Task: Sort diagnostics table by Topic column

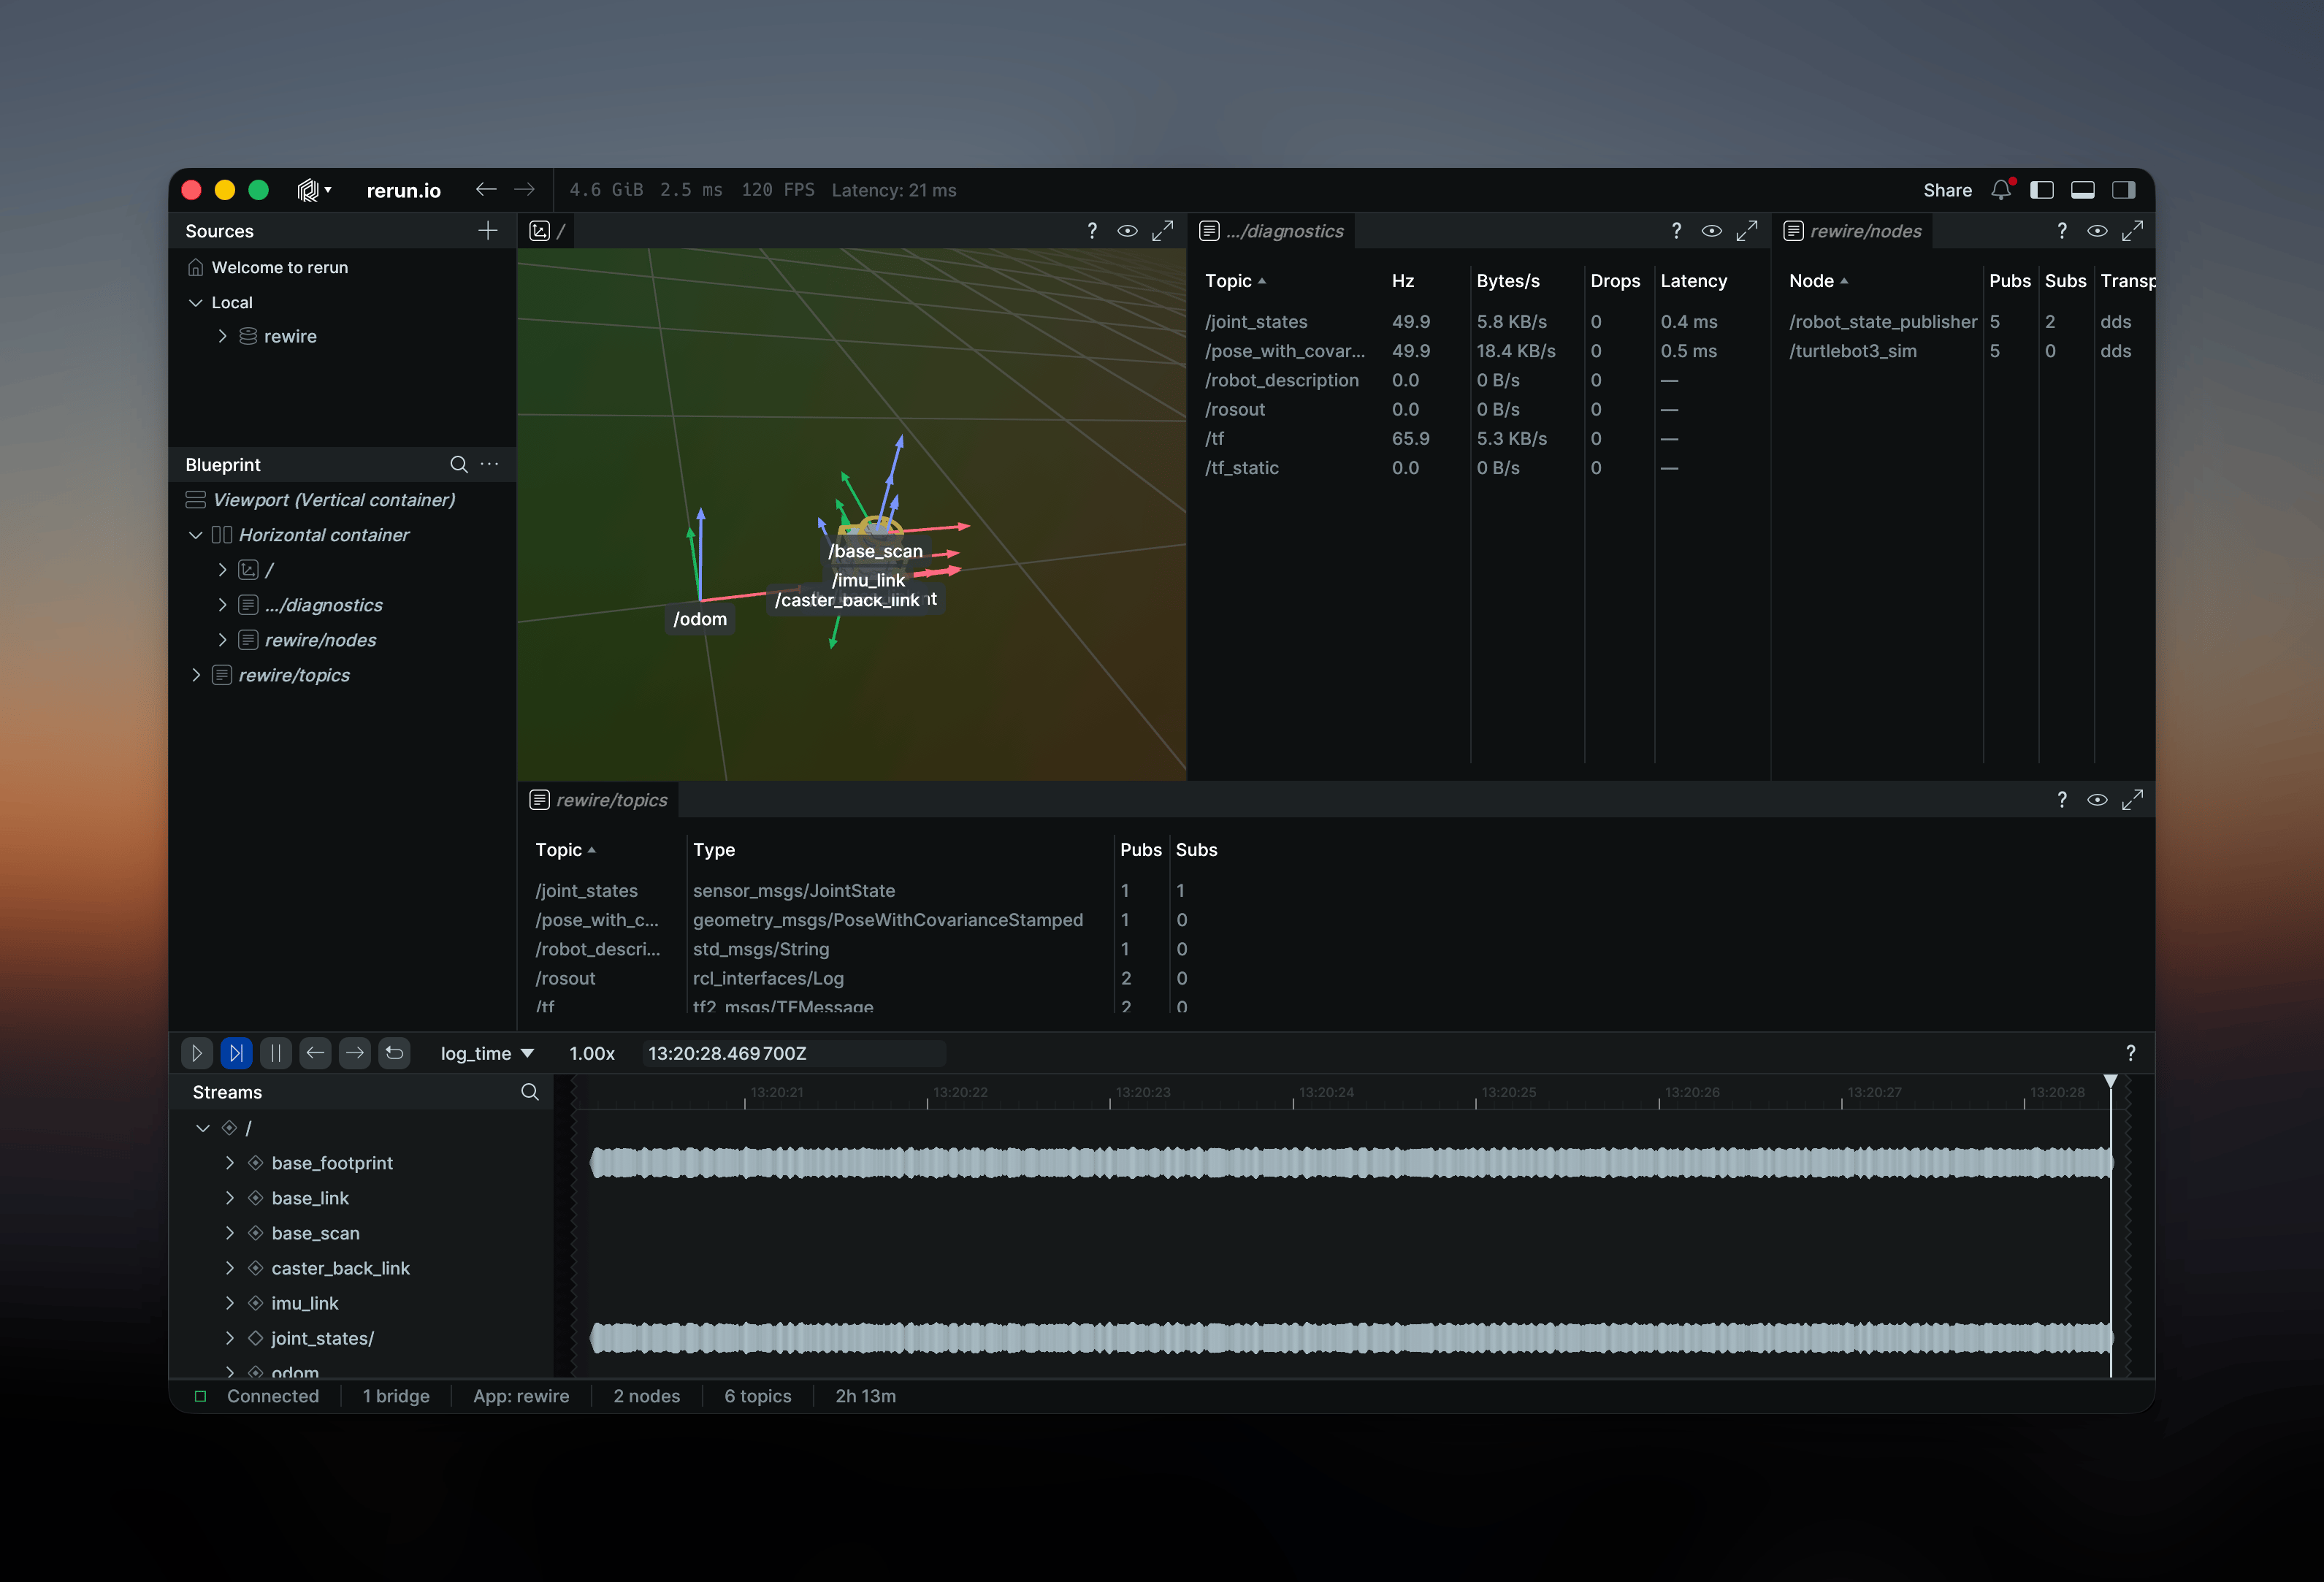Action: click(1235, 281)
